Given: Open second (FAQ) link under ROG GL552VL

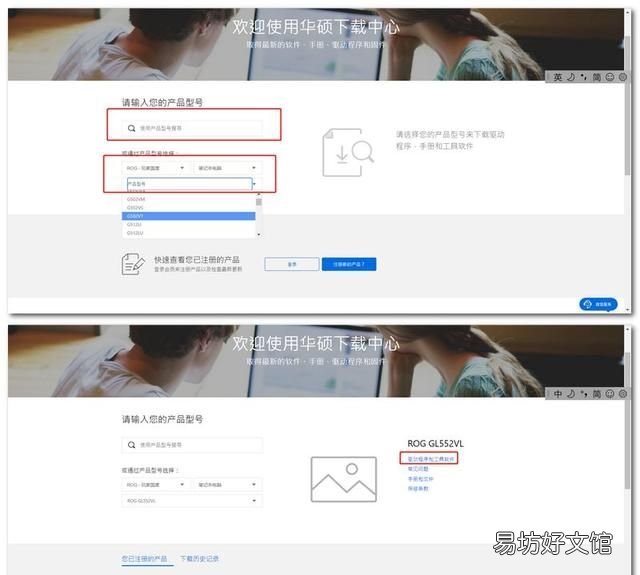Looking at the screenshot, I should [x=418, y=469].
